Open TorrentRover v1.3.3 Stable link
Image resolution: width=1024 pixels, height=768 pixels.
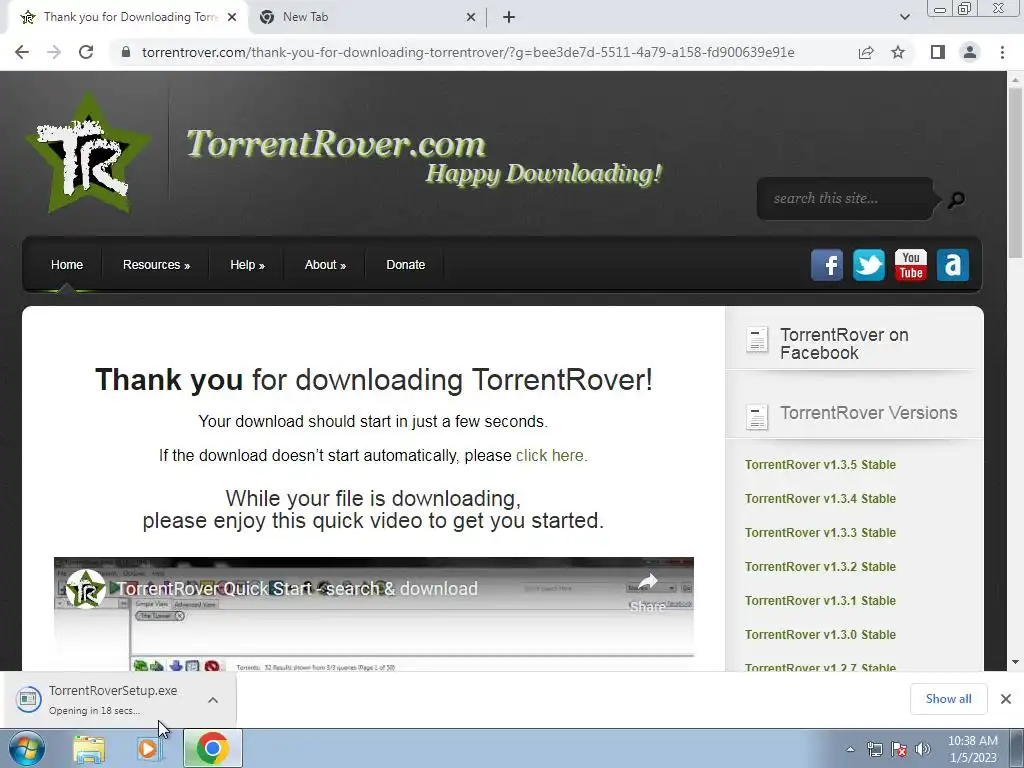820,532
